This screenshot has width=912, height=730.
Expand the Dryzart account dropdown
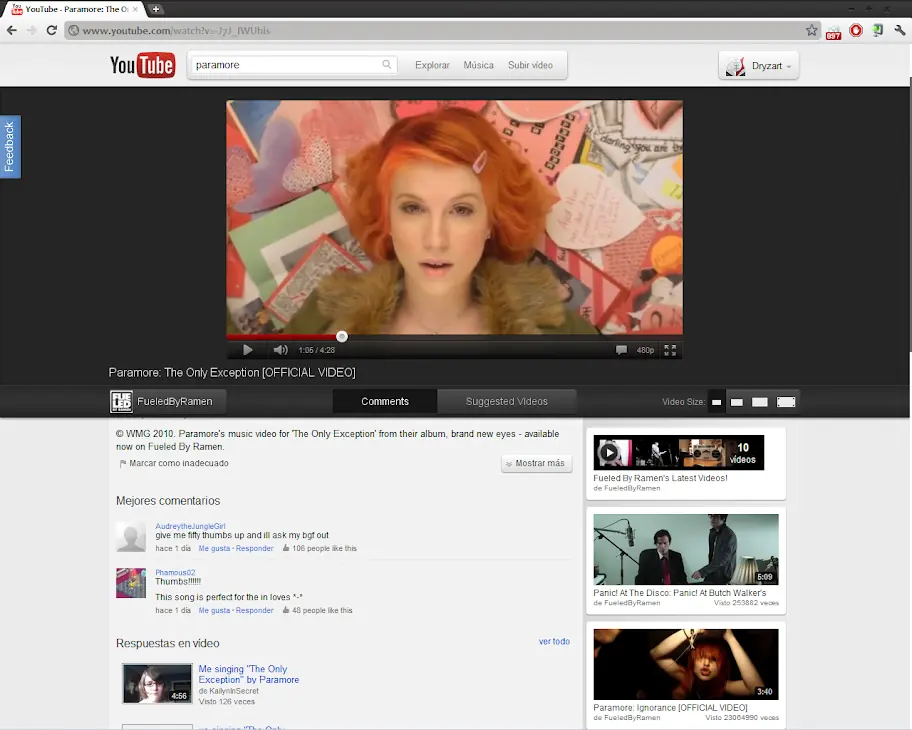point(758,66)
